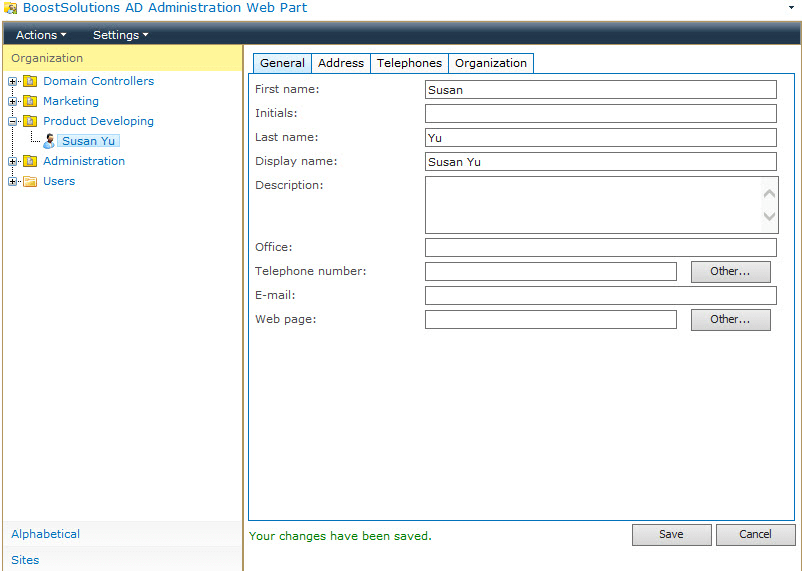The width and height of the screenshot is (802, 571).
Task: Click the Display name input field
Action: (x=600, y=162)
